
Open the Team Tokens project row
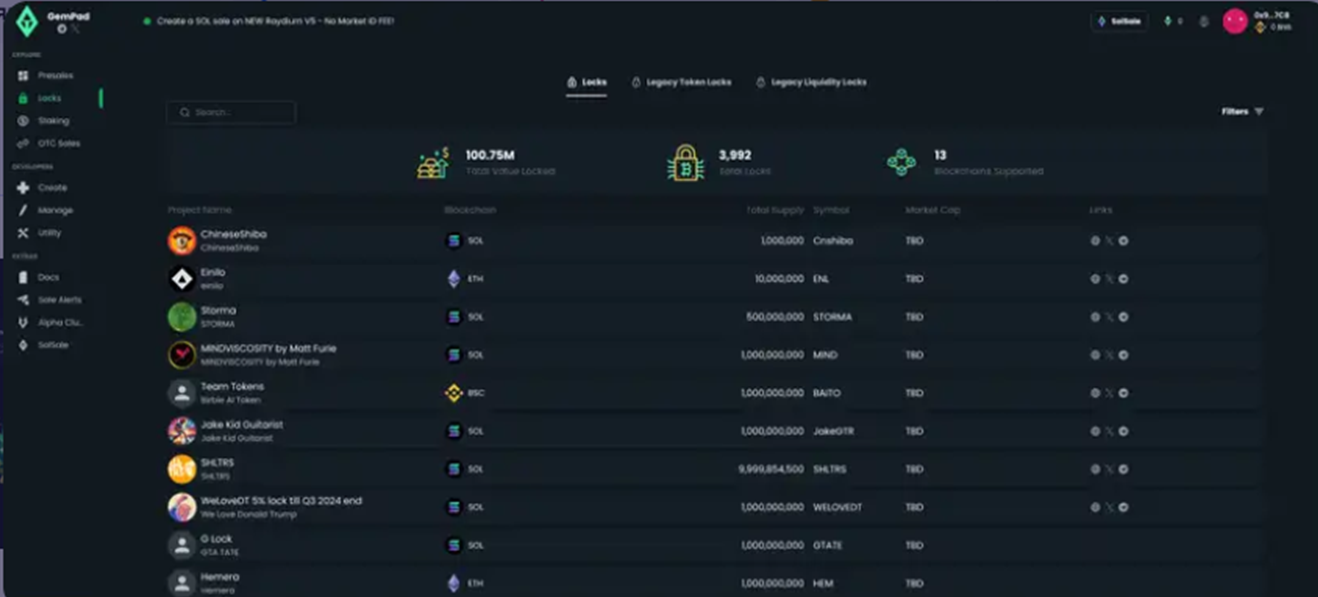click(x=715, y=393)
